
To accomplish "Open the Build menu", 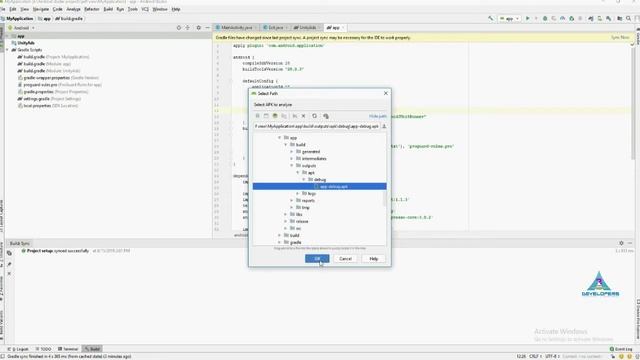I will (x=108, y=9).
